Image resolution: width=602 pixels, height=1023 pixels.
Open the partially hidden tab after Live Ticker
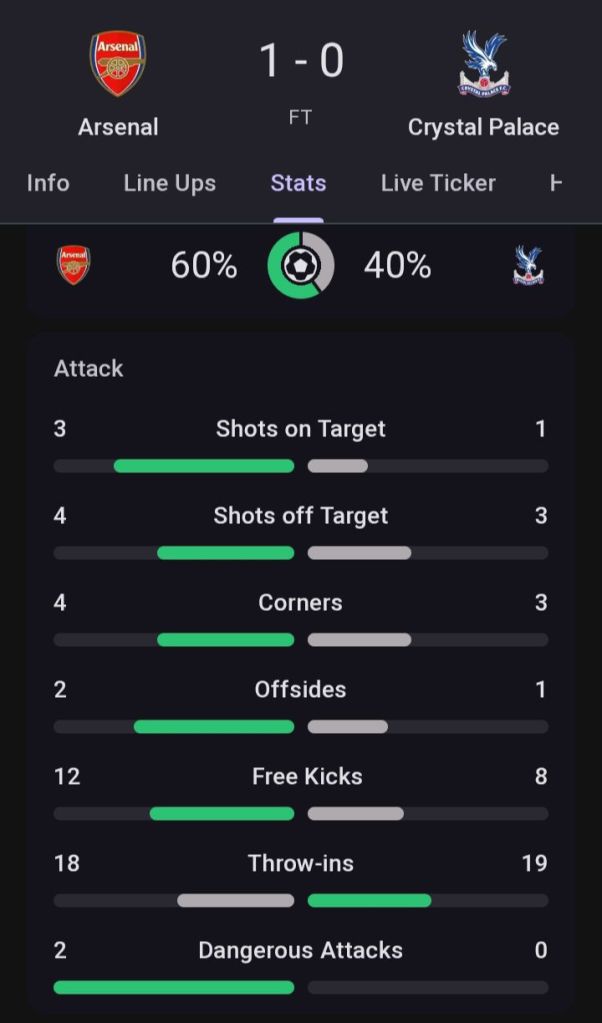click(x=557, y=183)
